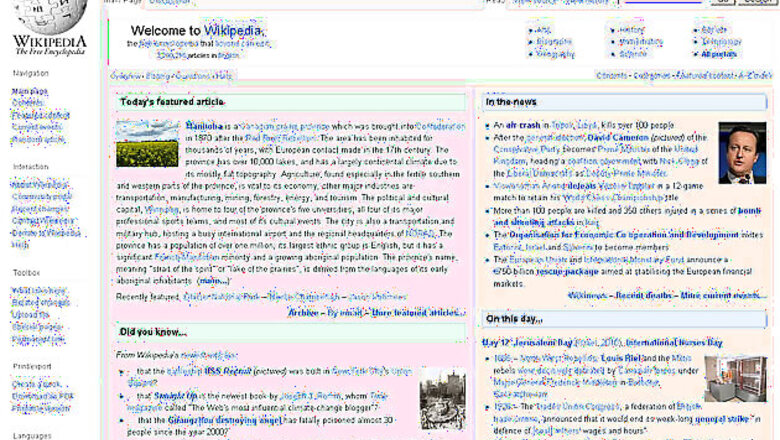Open the International Nurses Day link

pyautogui.click(x=674, y=343)
